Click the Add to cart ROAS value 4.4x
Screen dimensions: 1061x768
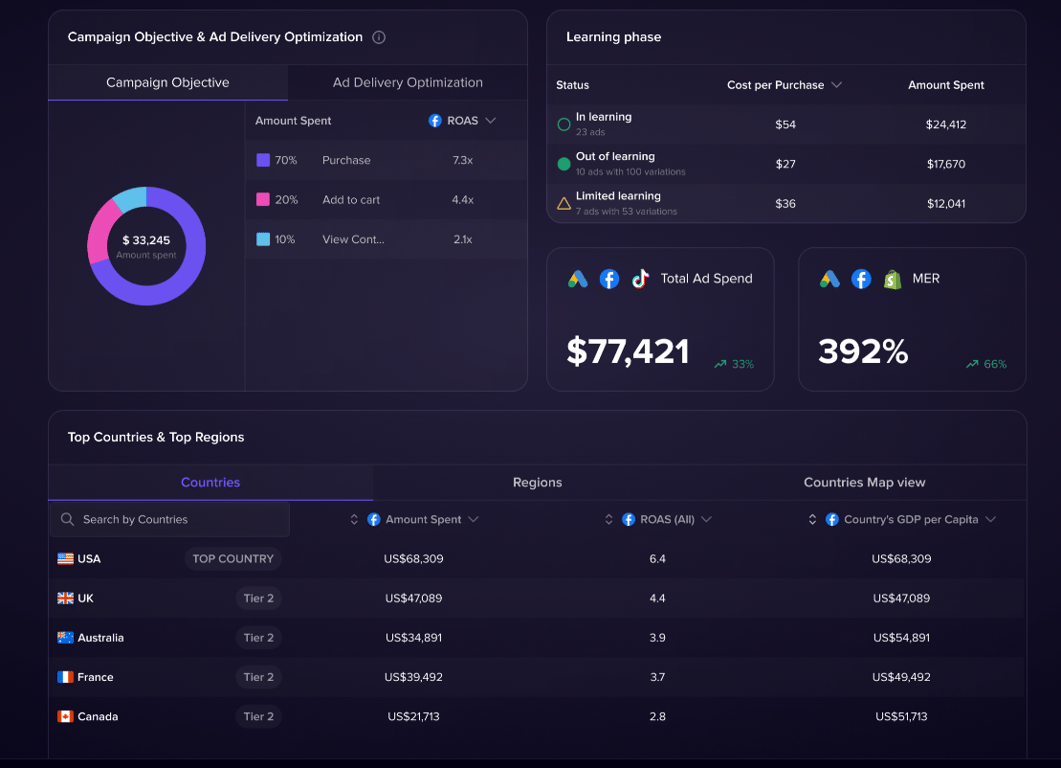tap(463, 200)
